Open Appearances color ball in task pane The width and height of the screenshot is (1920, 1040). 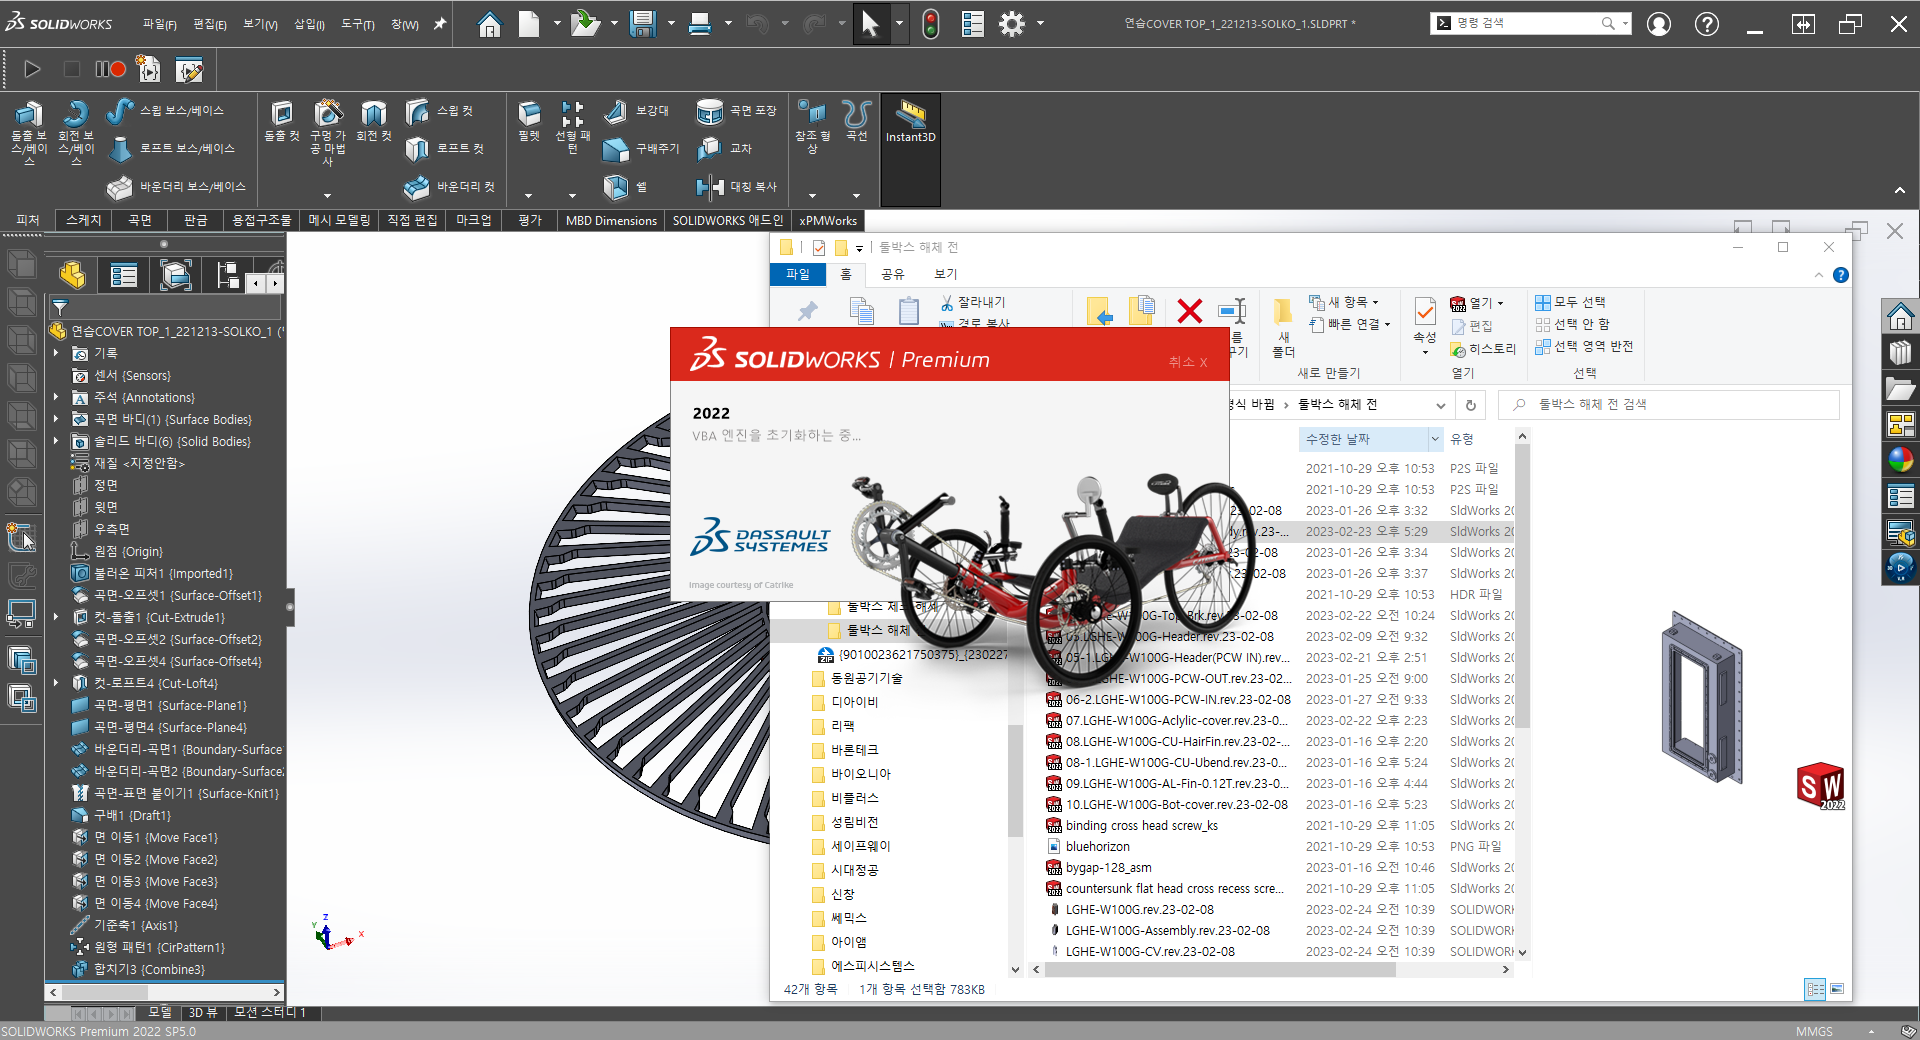[x=1900, y=459]
